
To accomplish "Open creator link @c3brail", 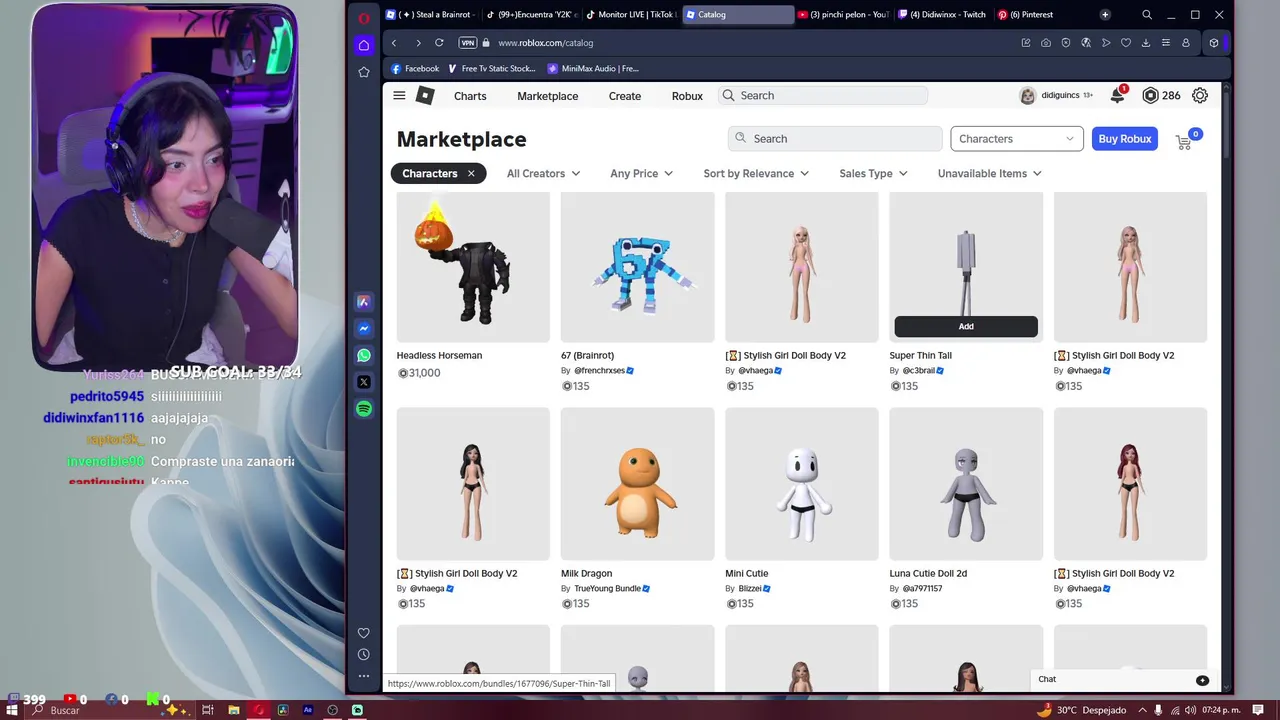I will pos(920,371).
